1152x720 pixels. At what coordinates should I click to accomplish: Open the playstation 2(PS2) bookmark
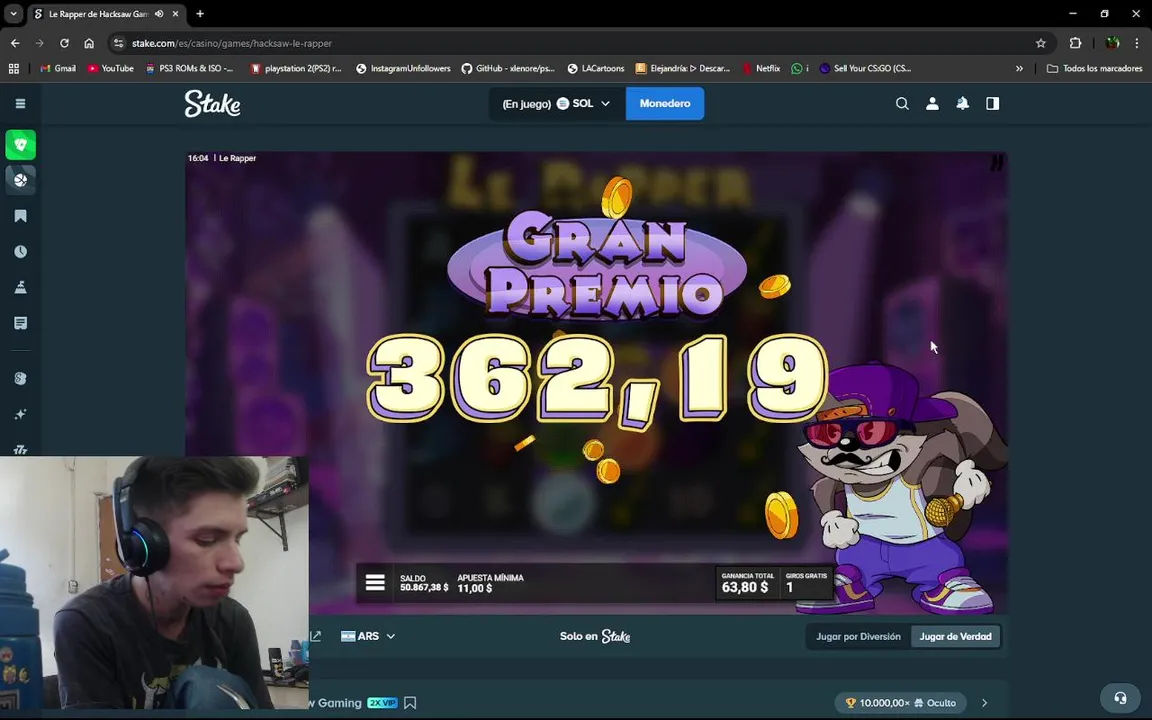[296, 68]
